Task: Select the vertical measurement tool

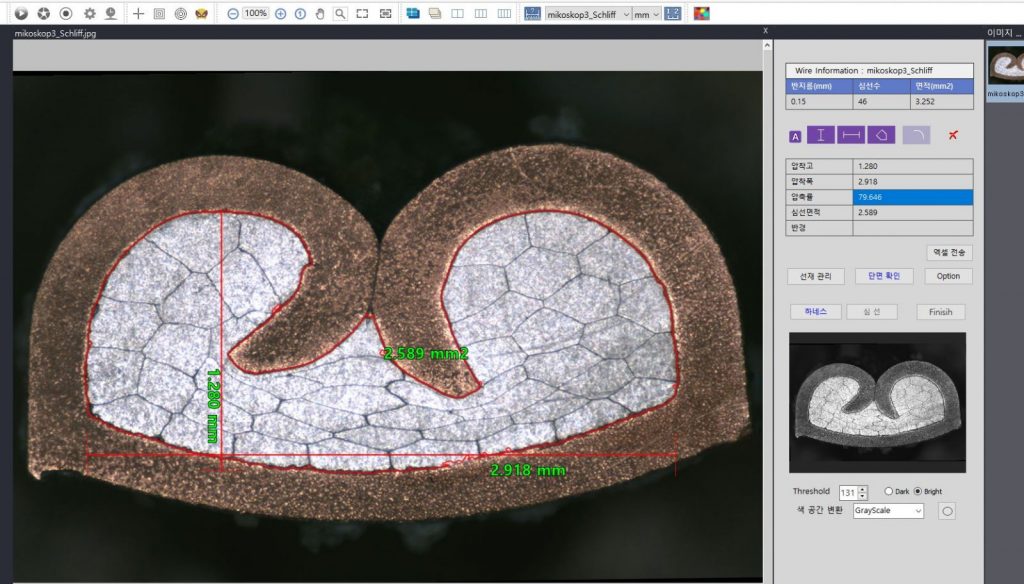Action: (820, 134)
